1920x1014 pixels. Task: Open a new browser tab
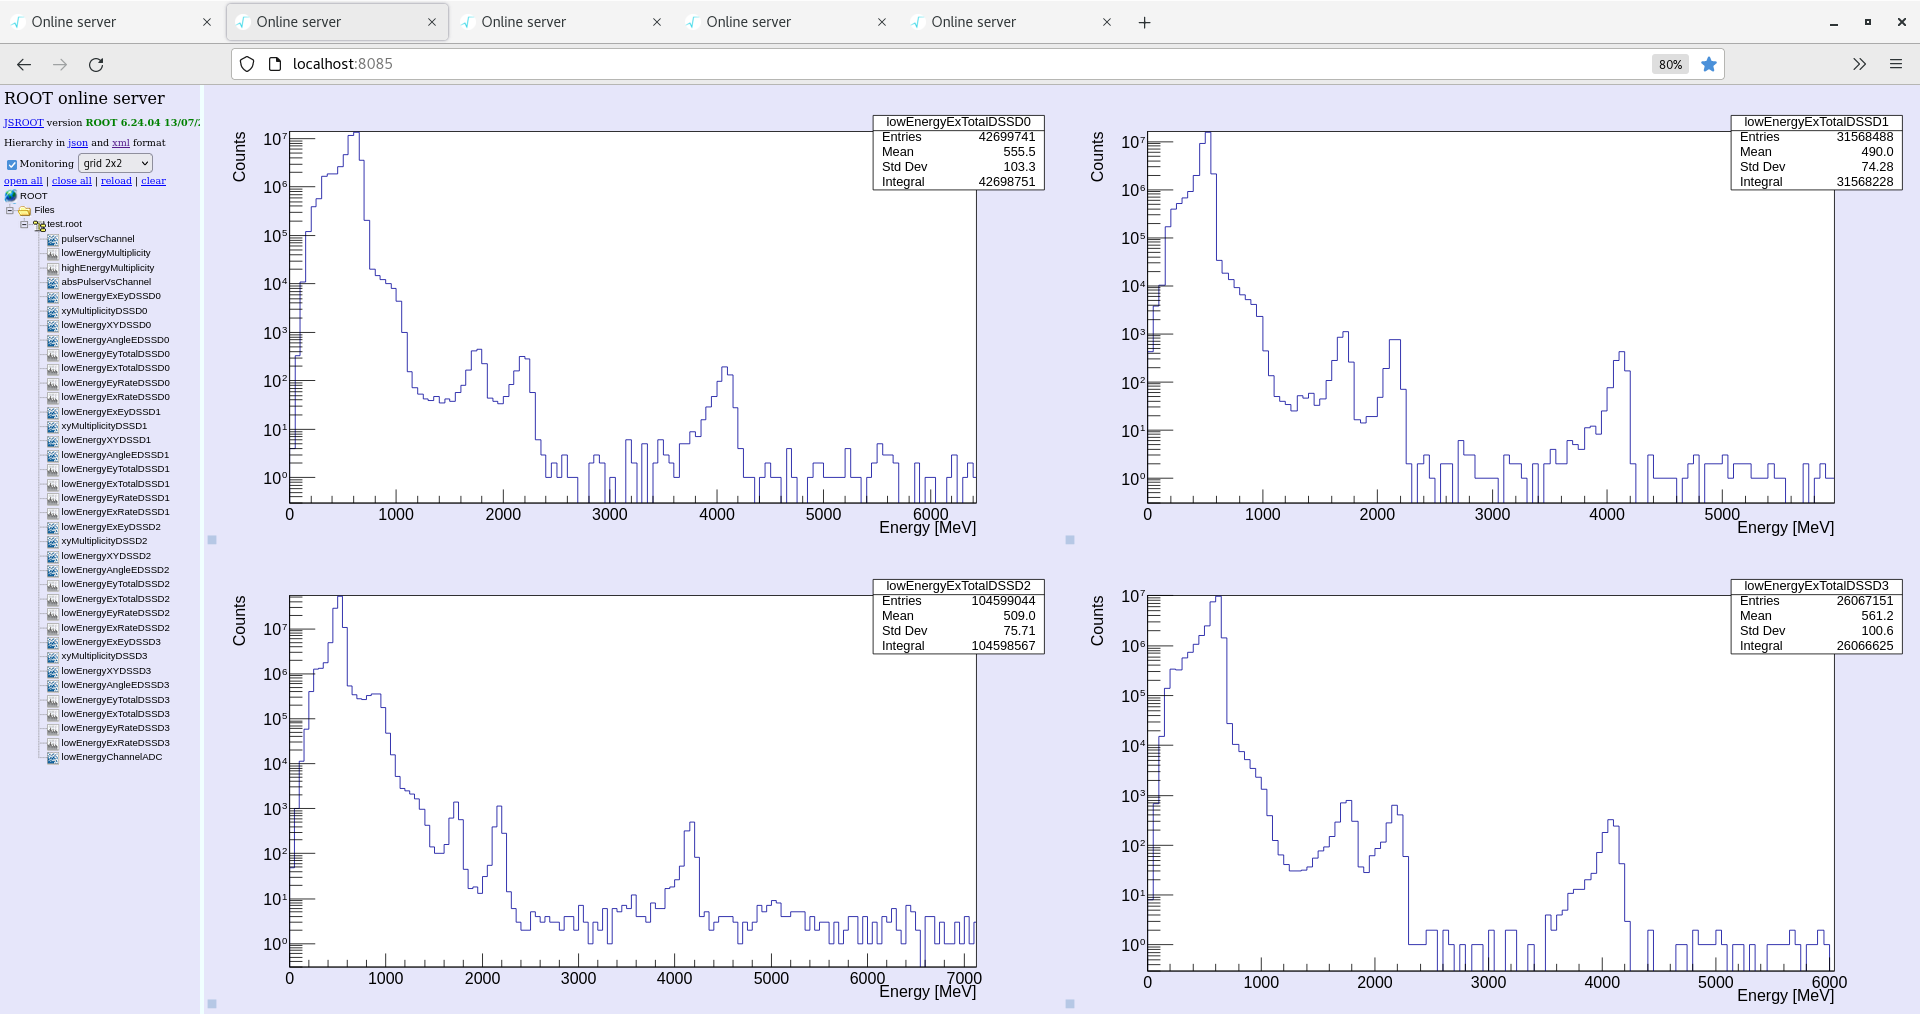(1144, 22)
